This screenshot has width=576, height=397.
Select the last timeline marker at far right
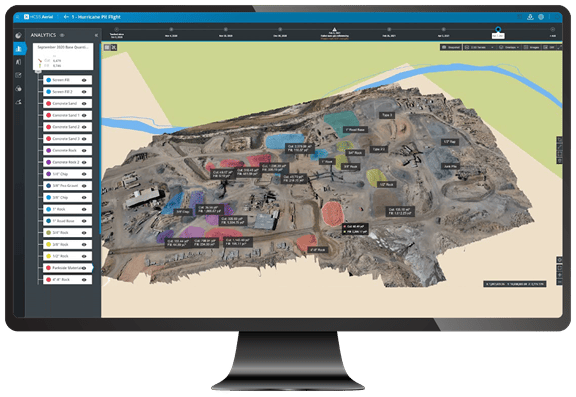[x=552, y=29]
